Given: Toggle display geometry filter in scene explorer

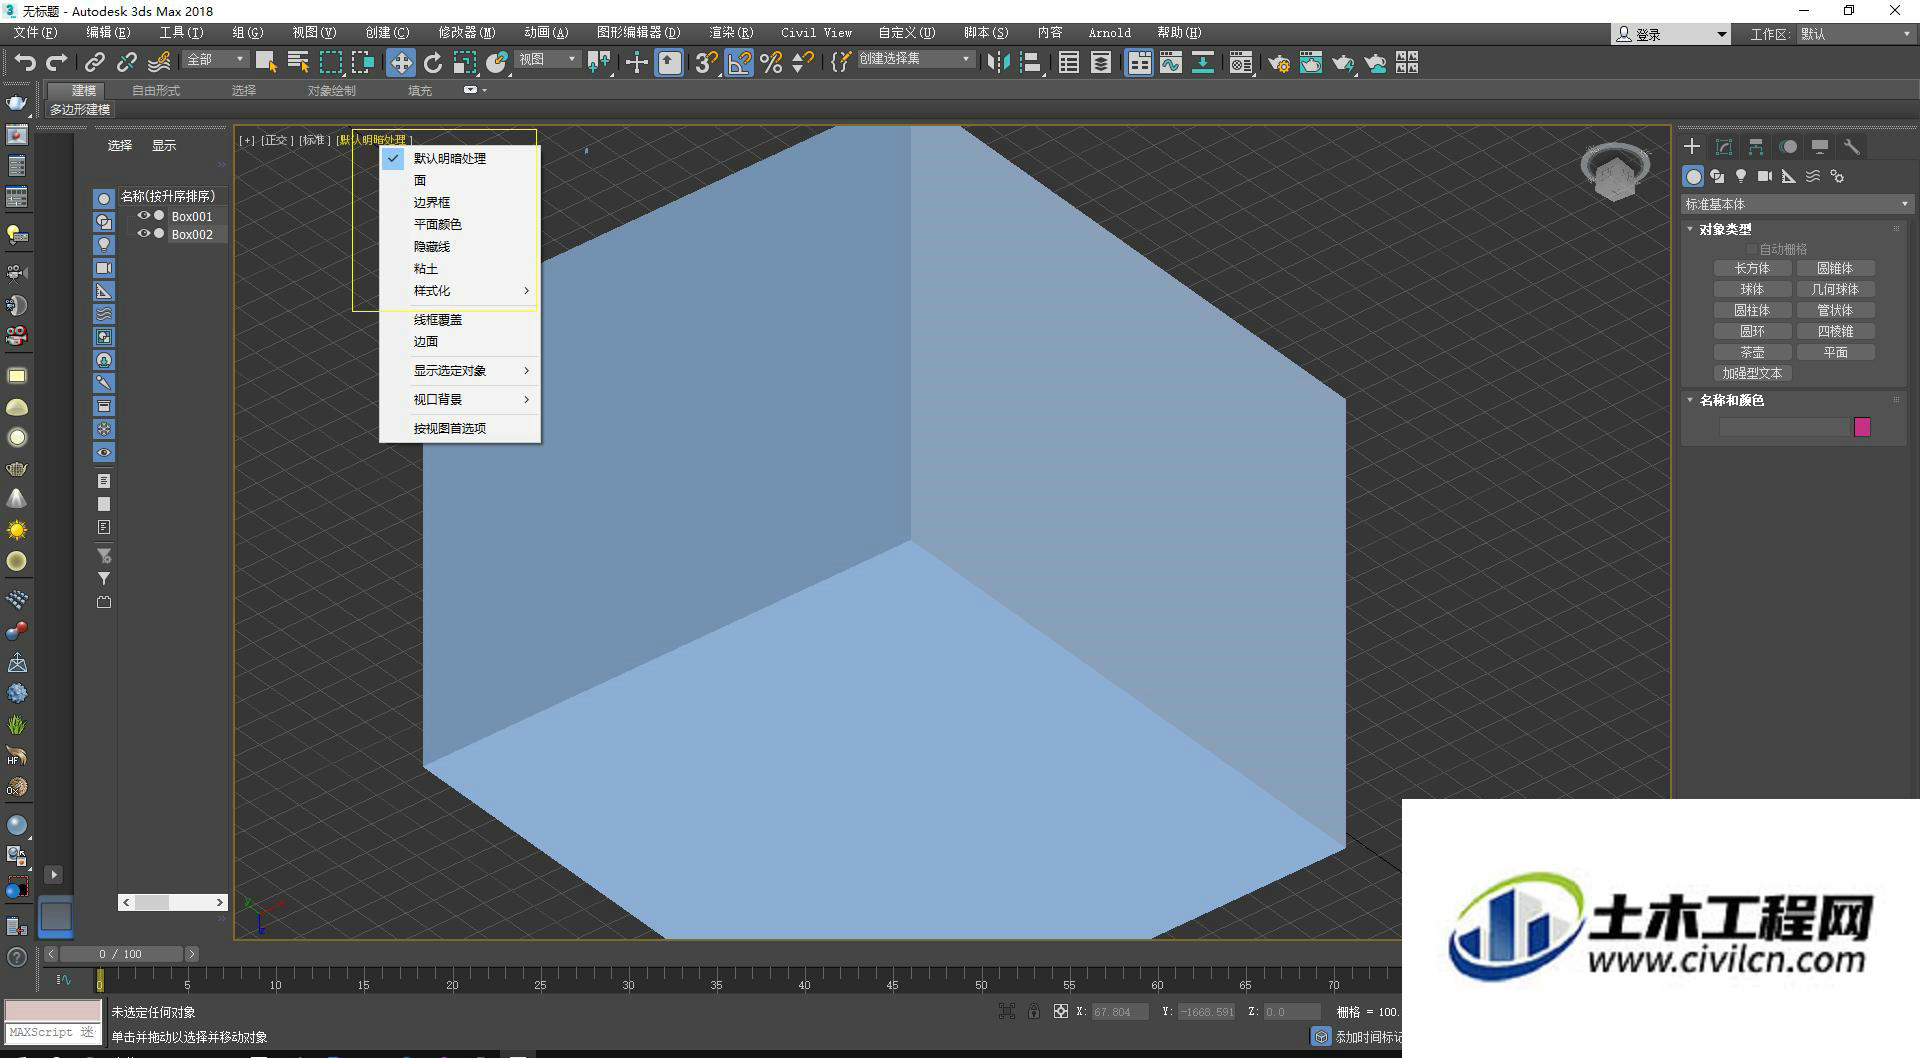Looking at the screenshot, I should (104, 199).
